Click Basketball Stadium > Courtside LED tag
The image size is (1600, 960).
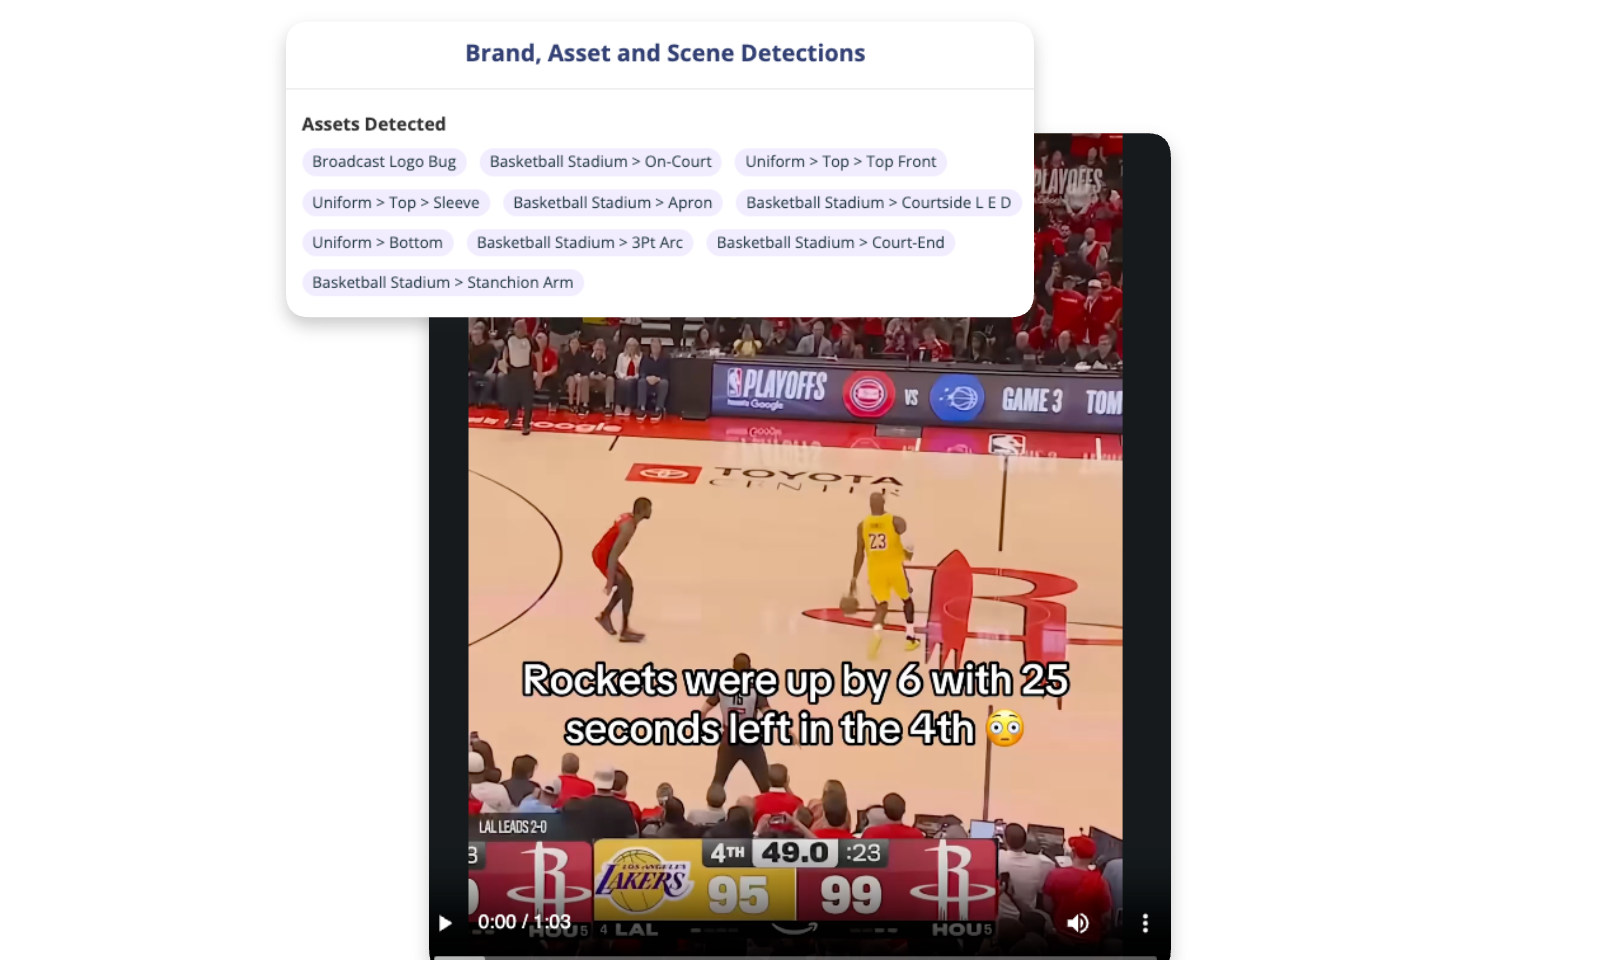[x=879, y=203]
